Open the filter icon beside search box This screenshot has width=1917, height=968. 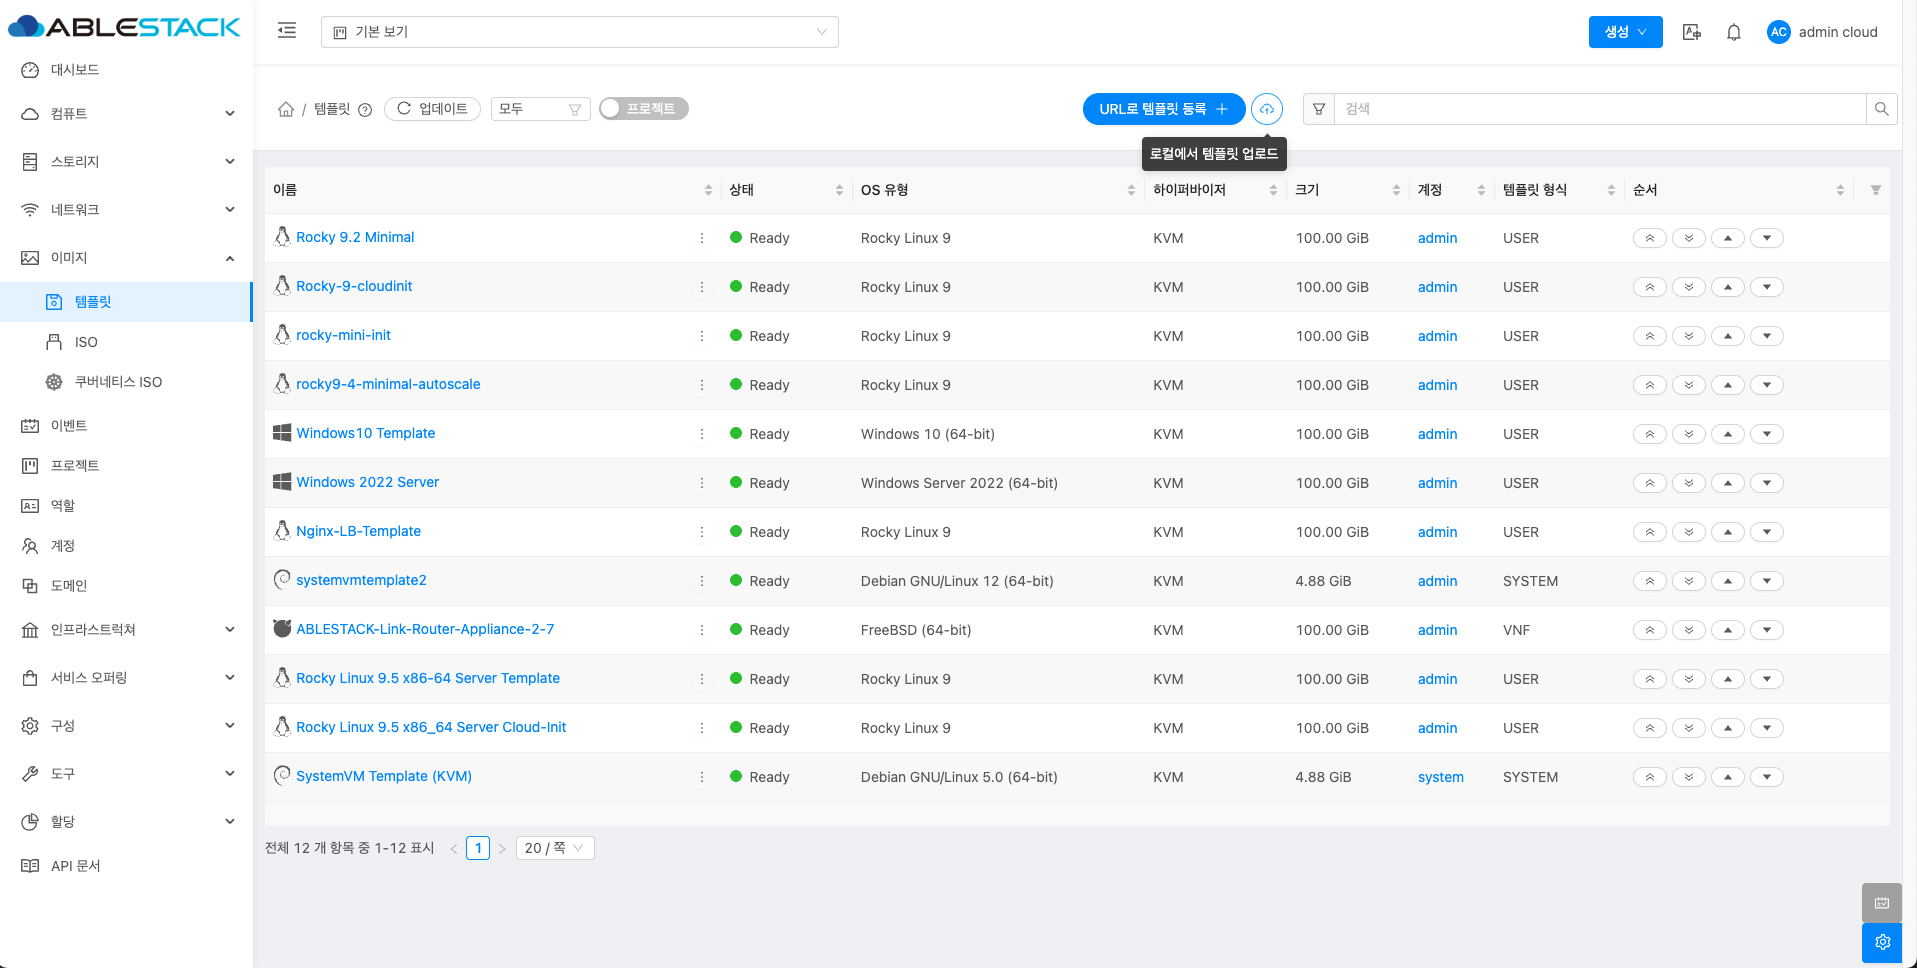[x=1319, y=109]
